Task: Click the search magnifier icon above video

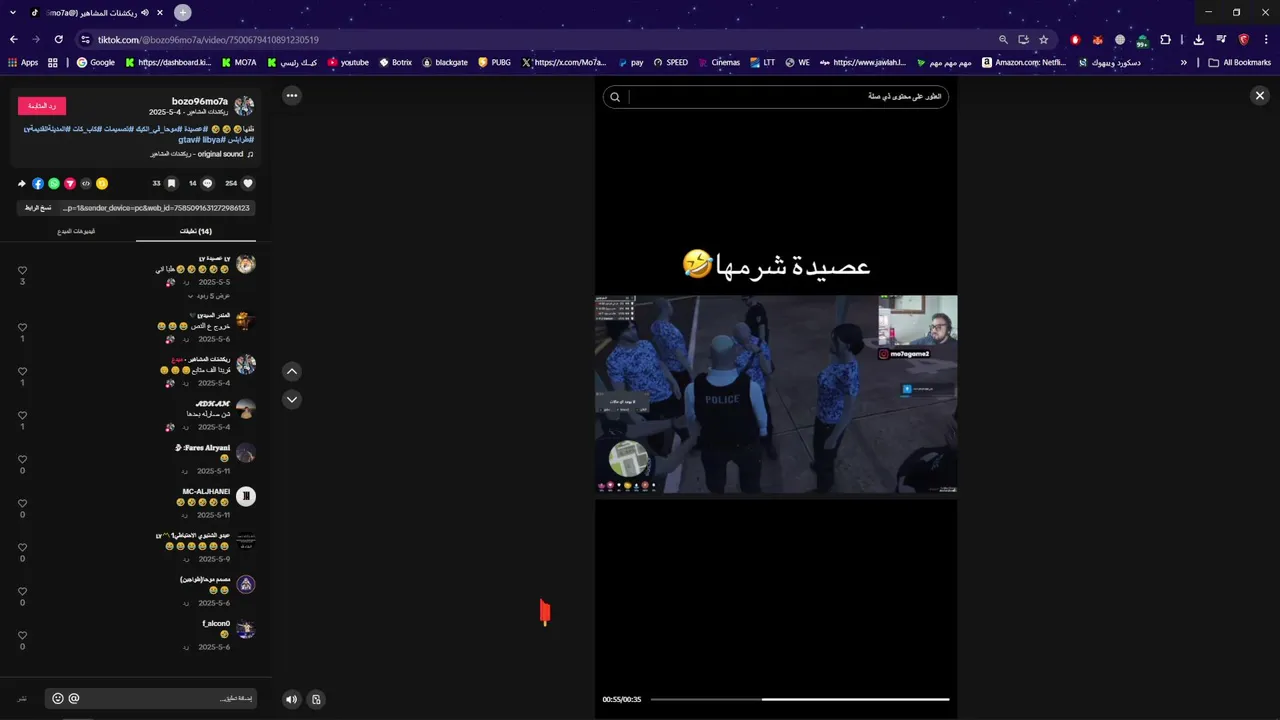Action: pyautogui.click(x=615, y=97)
